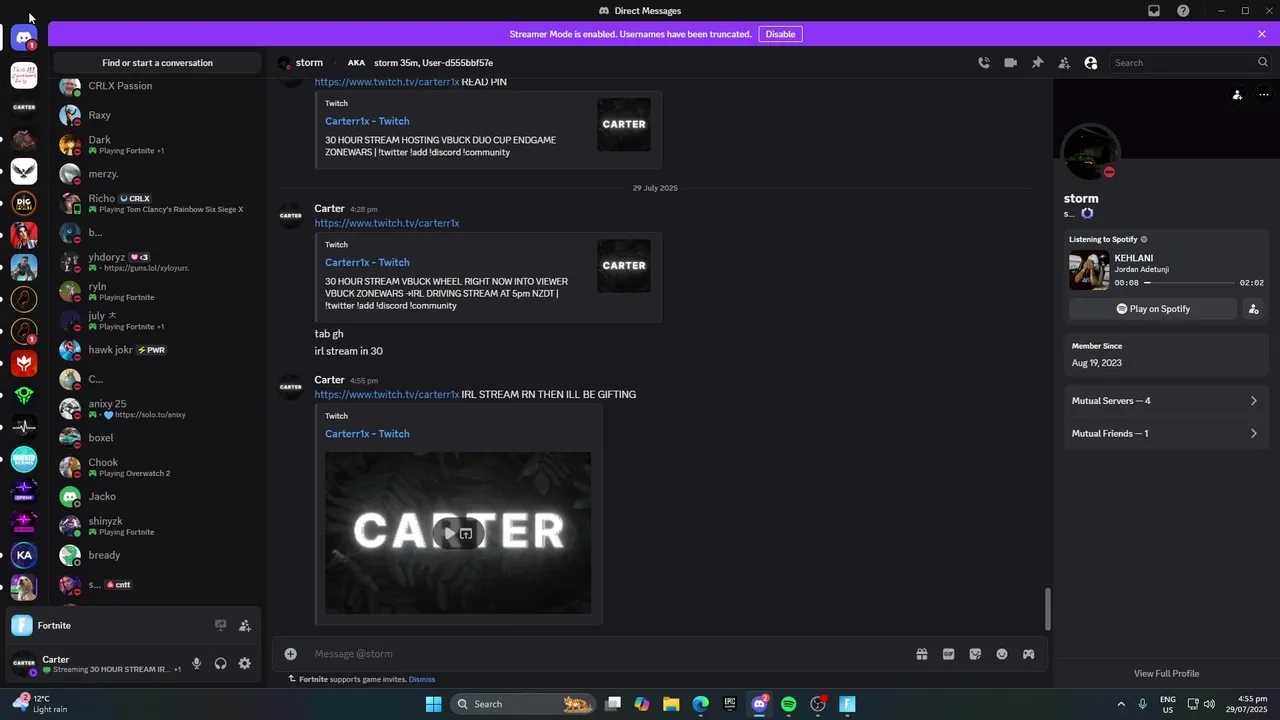
Task: Open stream settings icon beside Fortnite
Action: [221, 625]
